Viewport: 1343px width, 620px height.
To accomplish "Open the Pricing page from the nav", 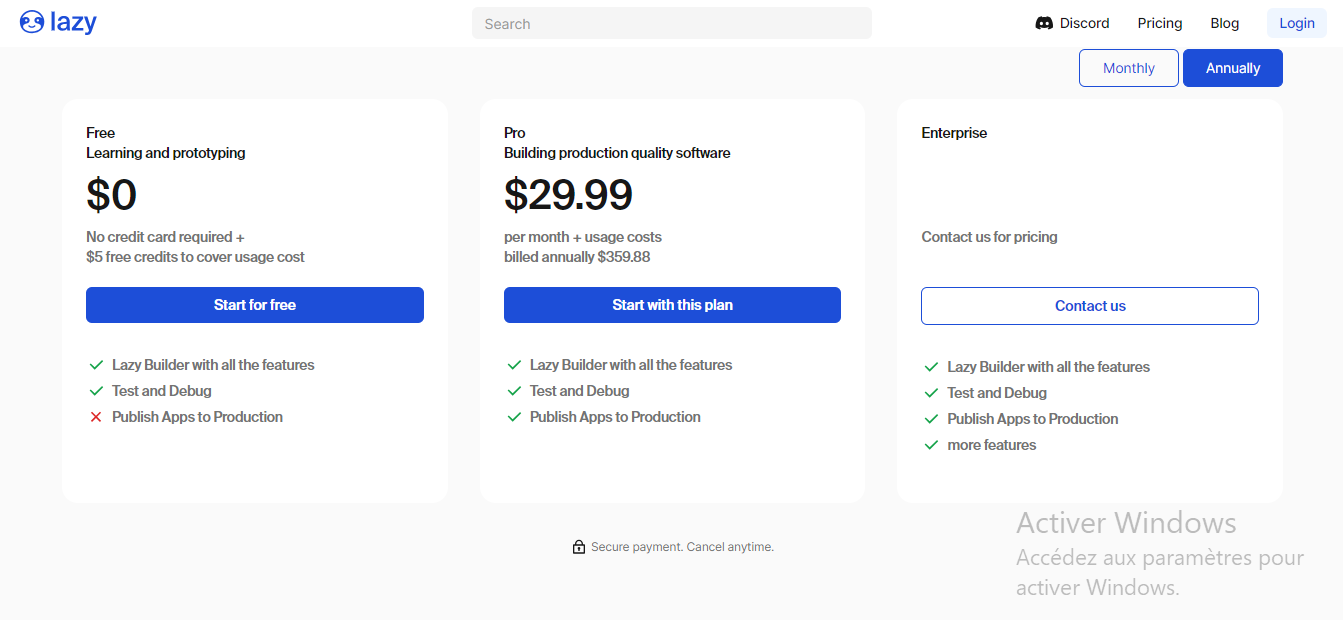I will (1160, 23).
